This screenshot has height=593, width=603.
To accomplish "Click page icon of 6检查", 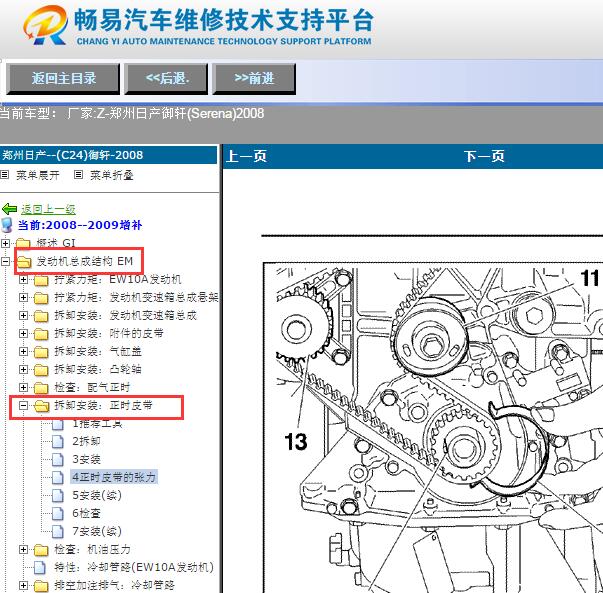I will point(58,513).
